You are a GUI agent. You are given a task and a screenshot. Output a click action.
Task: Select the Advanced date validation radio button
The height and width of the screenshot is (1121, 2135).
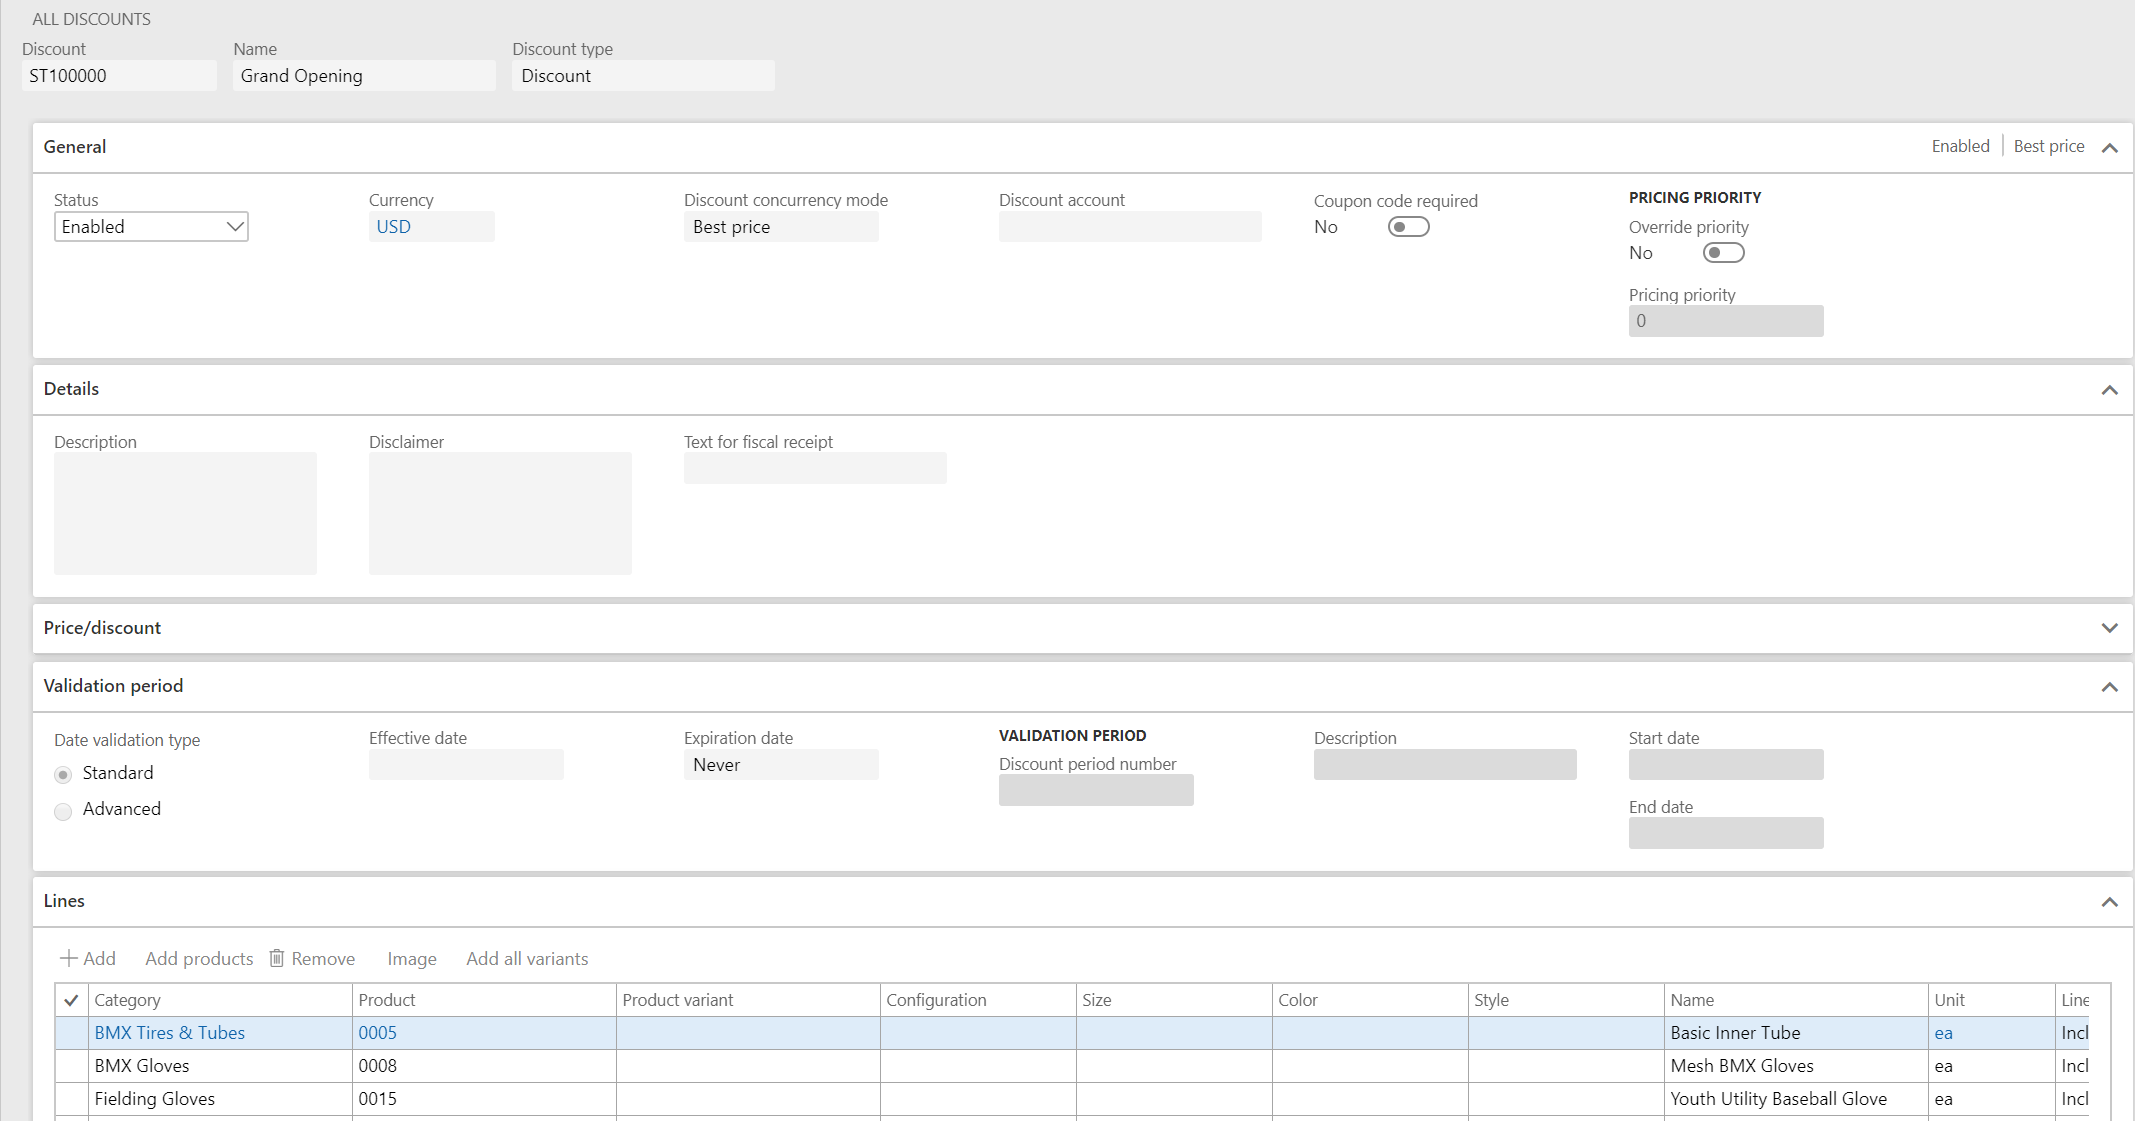tap(64, 809)
